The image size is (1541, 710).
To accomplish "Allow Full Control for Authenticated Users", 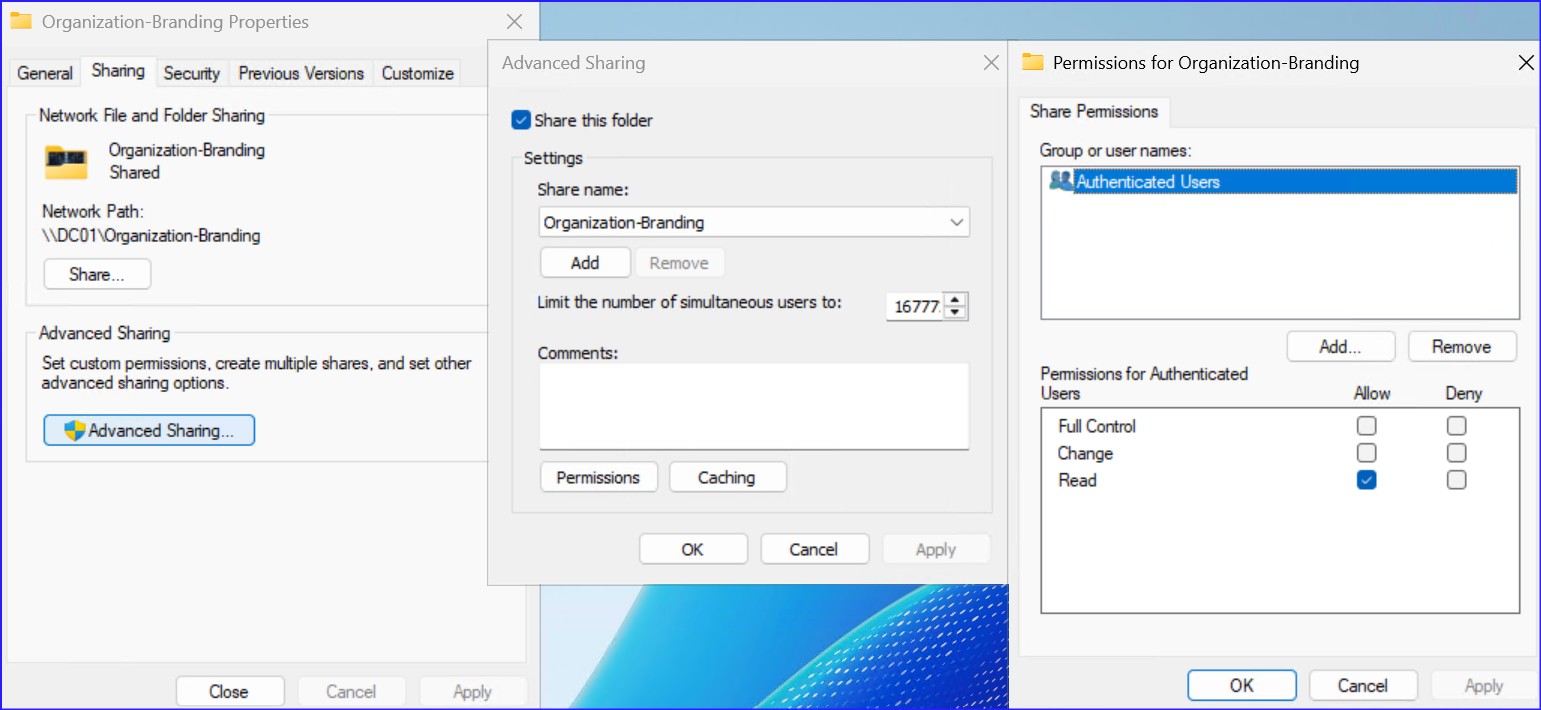I will [1366, 425].
